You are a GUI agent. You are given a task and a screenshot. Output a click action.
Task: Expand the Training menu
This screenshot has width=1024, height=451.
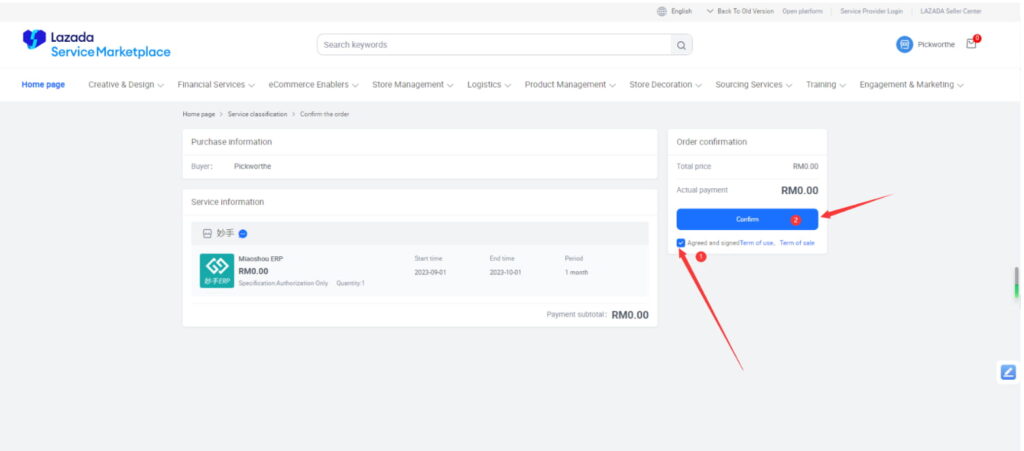point(825,85)
